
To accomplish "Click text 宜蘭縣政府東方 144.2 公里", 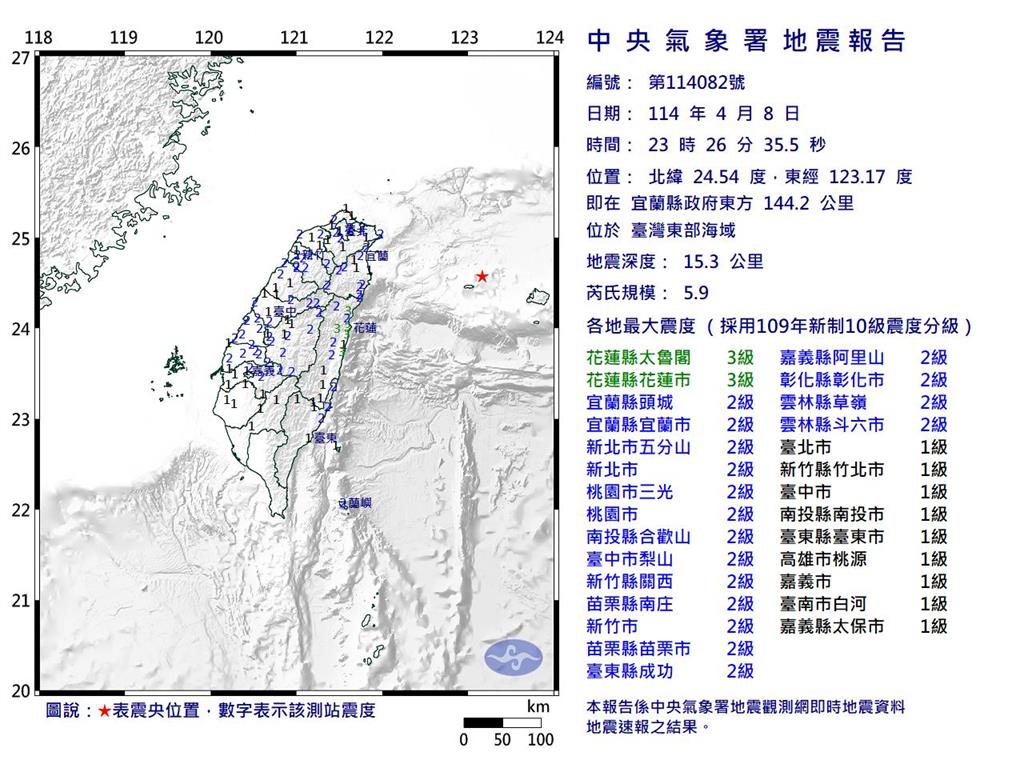I will (x=742, y=203).
